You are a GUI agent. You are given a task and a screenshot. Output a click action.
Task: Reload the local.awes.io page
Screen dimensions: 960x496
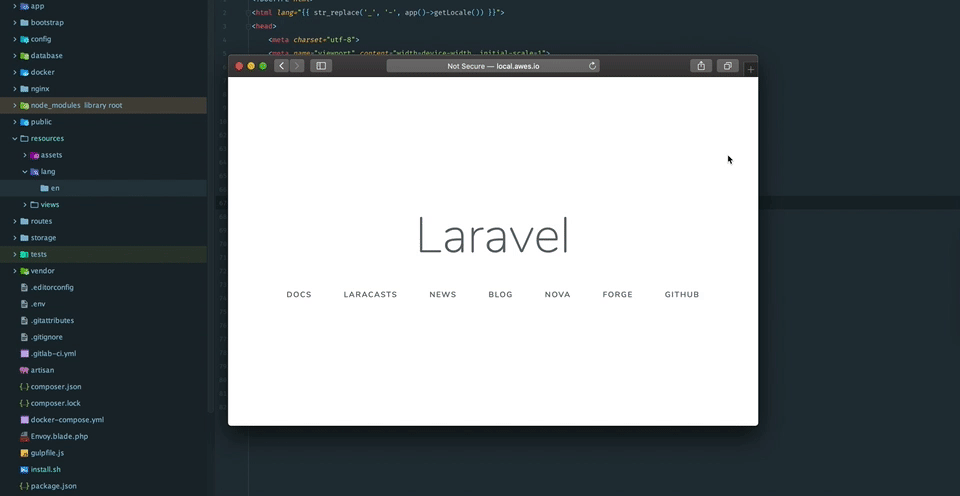[x=592, y=66]
